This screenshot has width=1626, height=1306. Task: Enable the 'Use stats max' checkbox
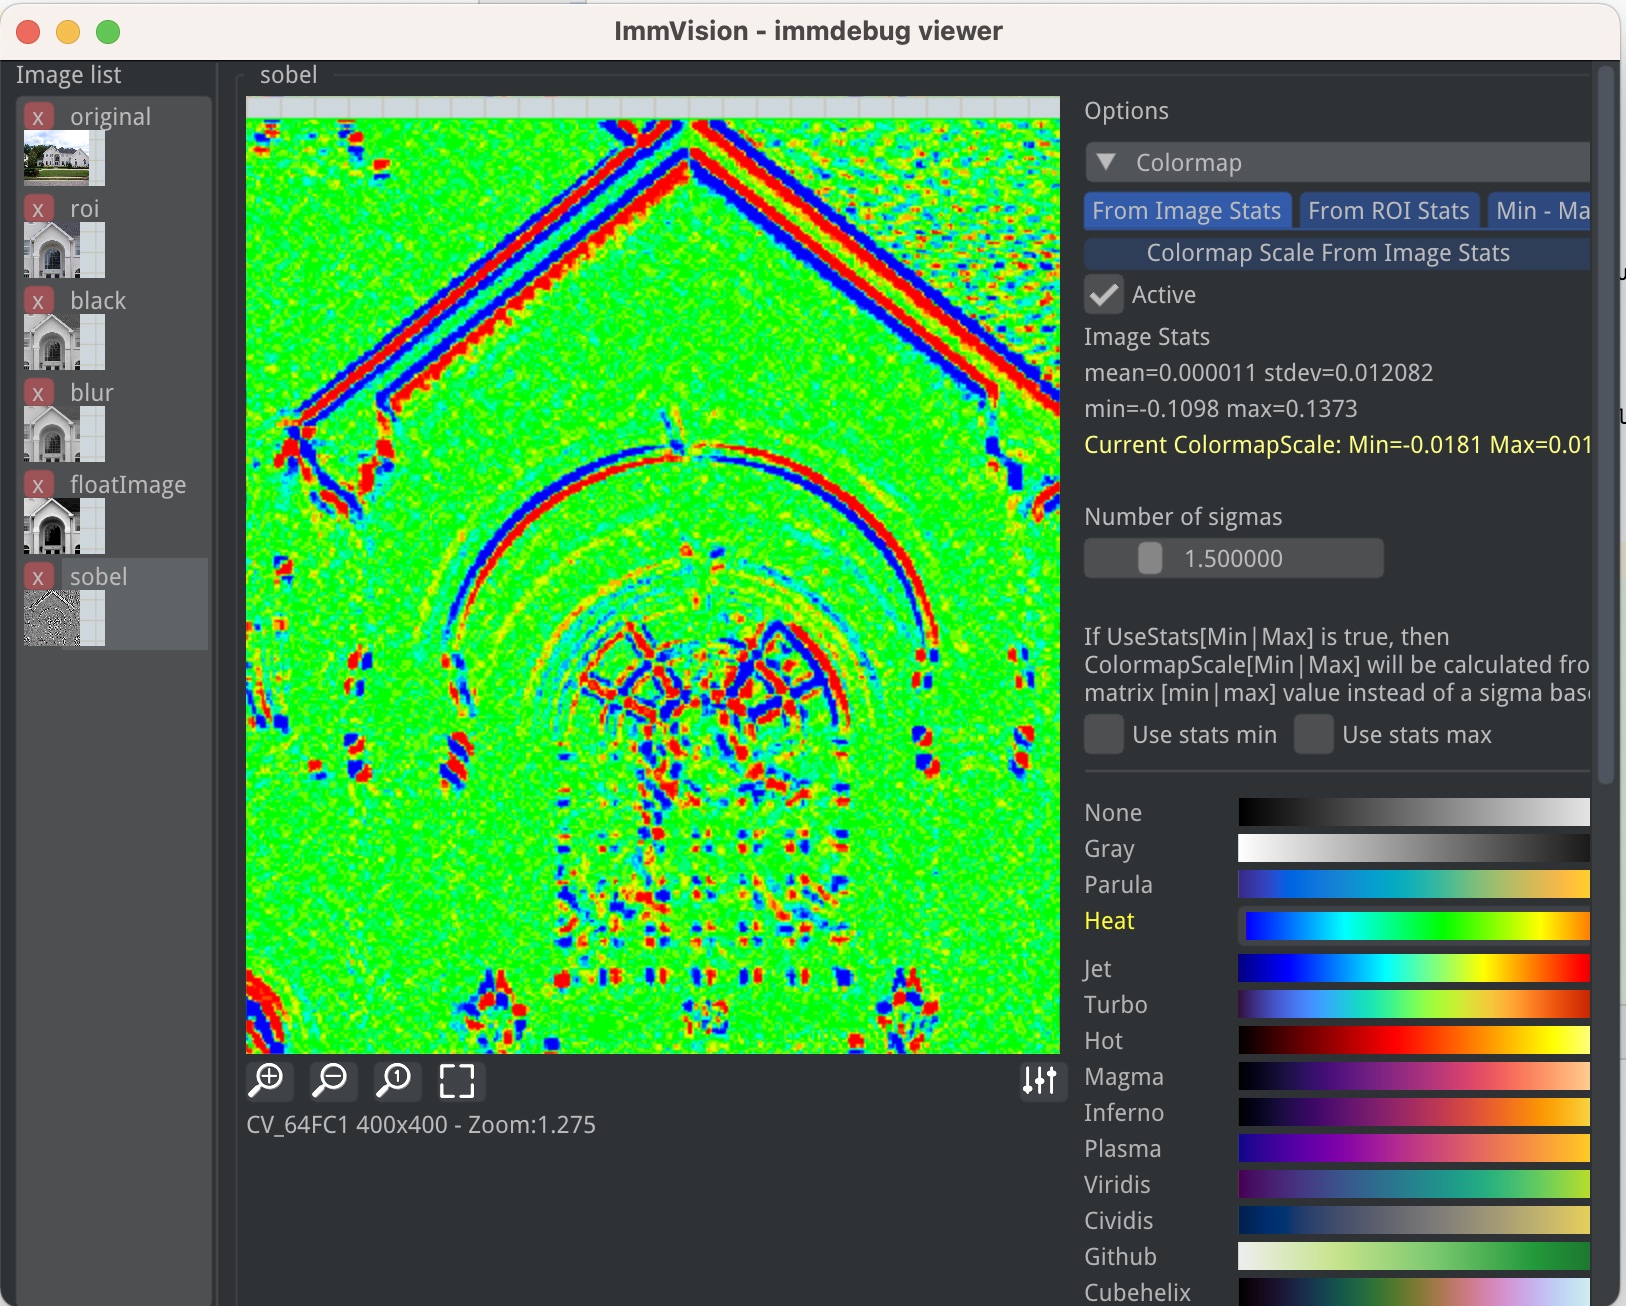coord(1315,734)
